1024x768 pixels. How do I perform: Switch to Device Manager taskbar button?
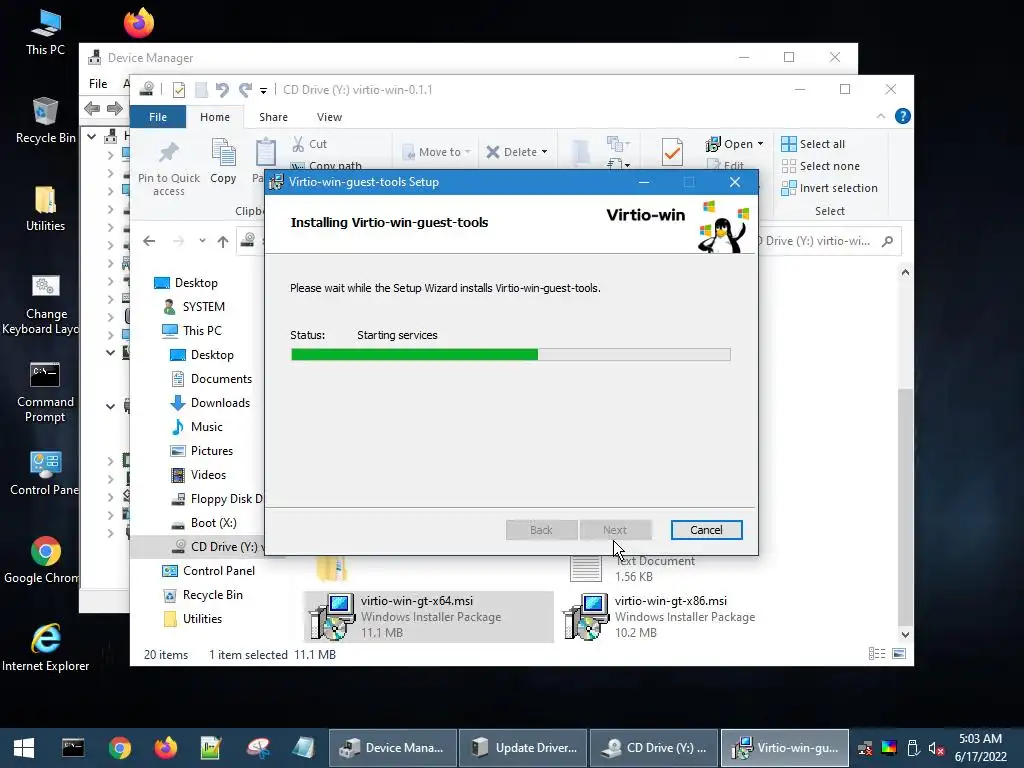click(392, 748)
